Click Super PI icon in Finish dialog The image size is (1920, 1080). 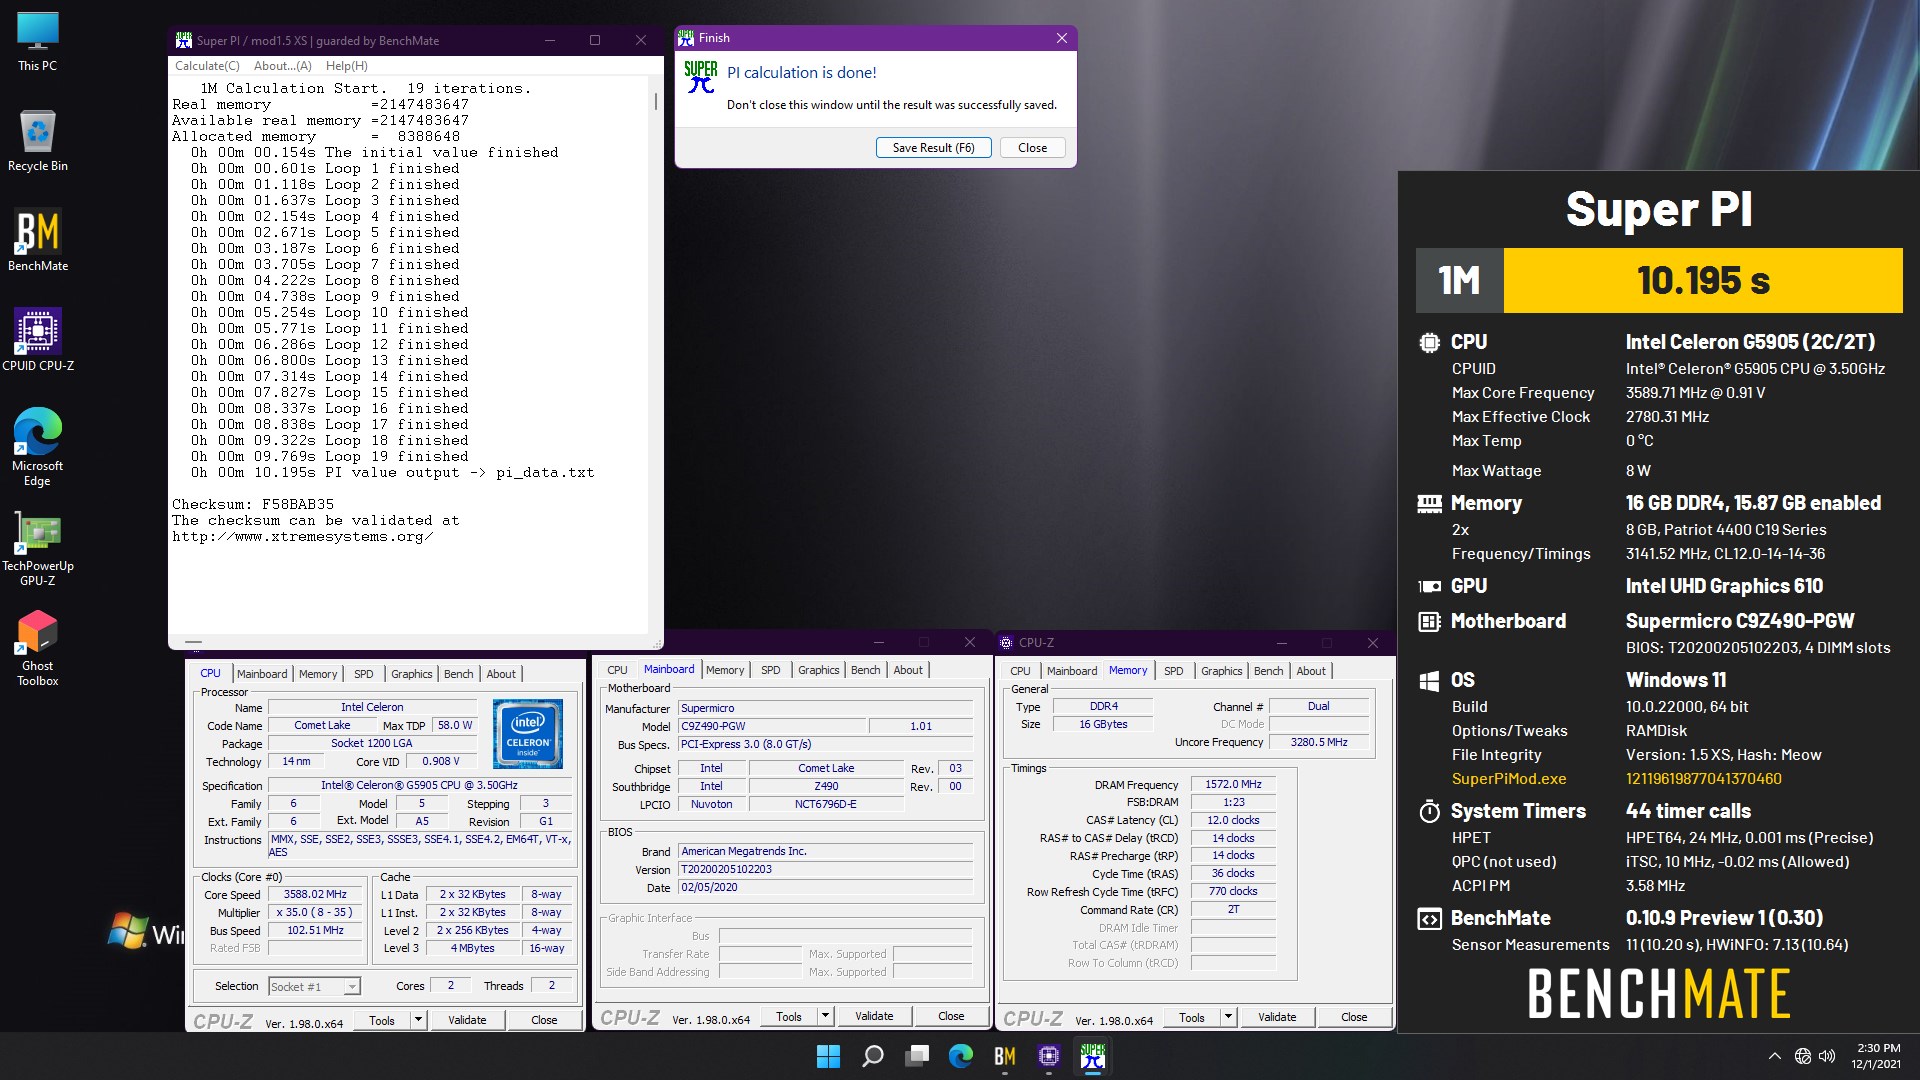pos(701,78)
